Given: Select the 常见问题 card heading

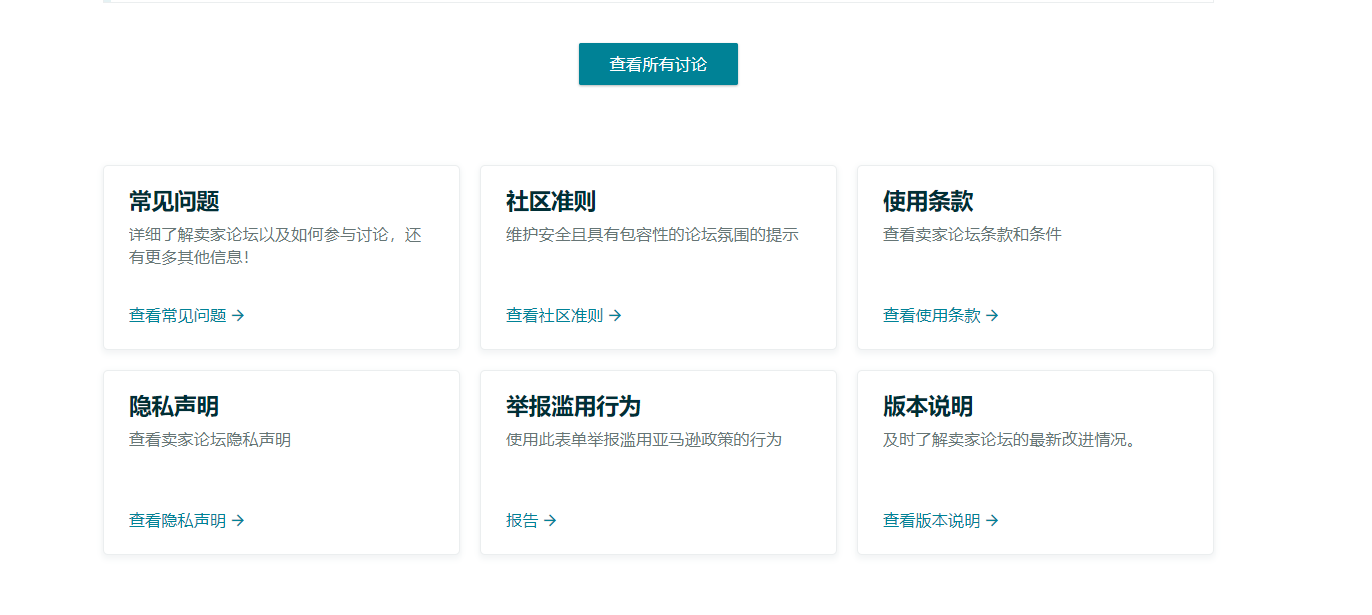Looking at the screenshot, I should tap(174, 201).
